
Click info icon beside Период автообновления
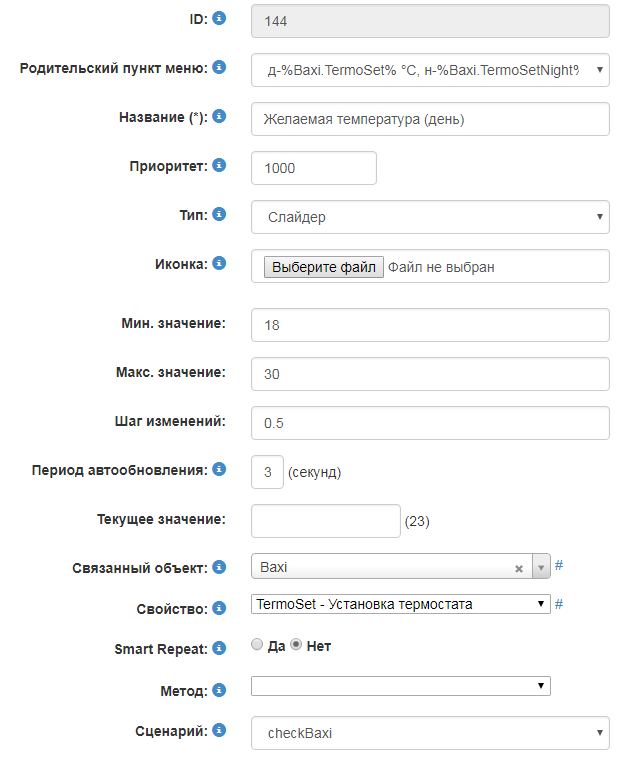point(219,468)
